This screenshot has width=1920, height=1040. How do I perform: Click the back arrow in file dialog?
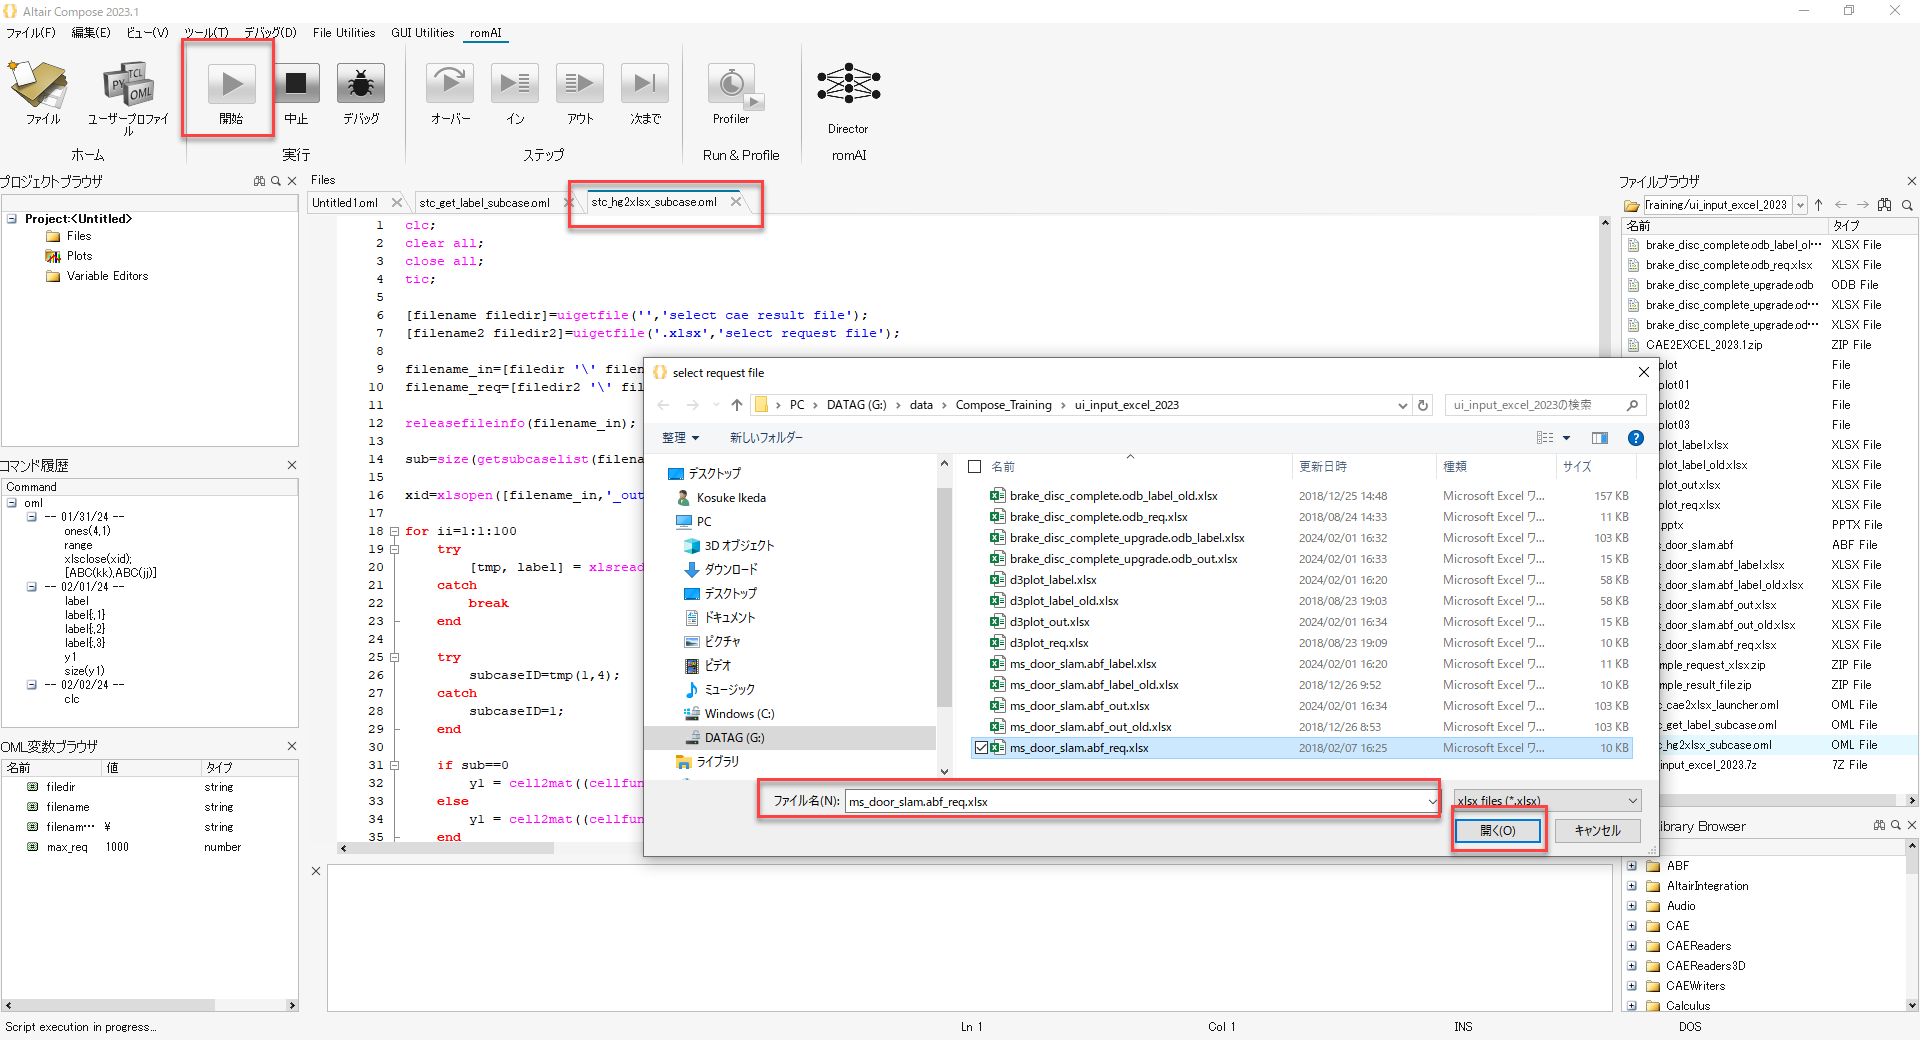click(663, 405)
